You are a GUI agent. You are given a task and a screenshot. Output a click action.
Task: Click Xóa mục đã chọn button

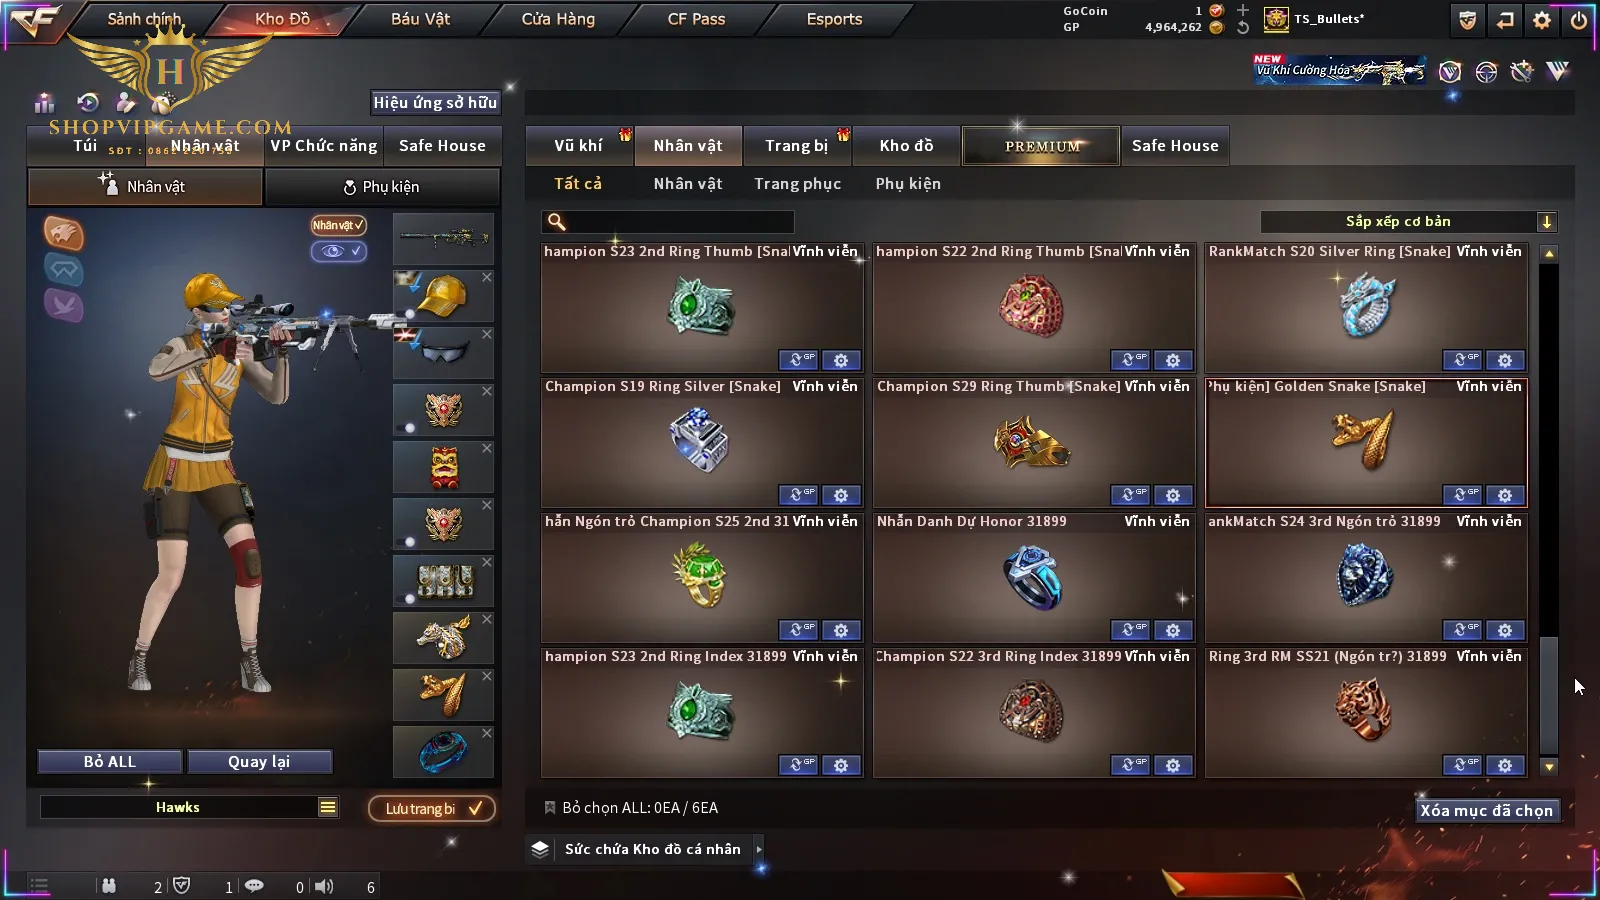coord(1486,810)
